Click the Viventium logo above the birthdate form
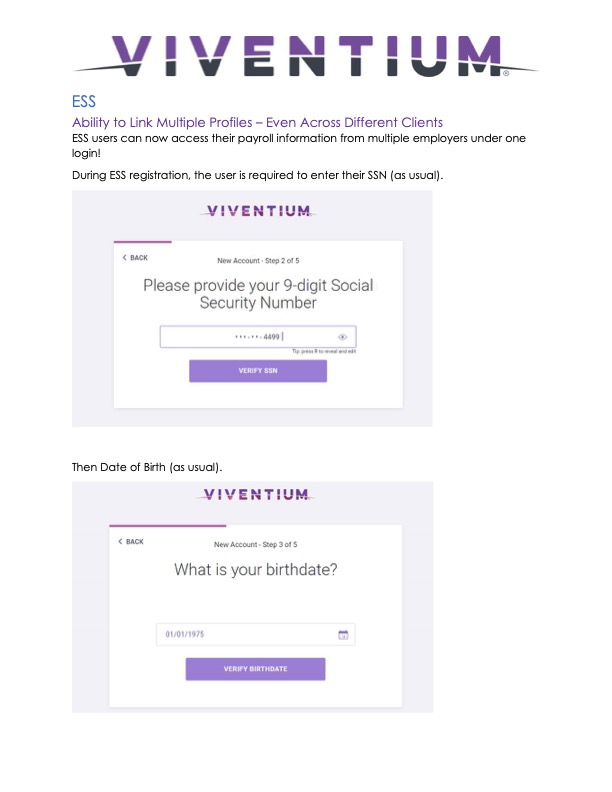 click(x=256, y=495)
